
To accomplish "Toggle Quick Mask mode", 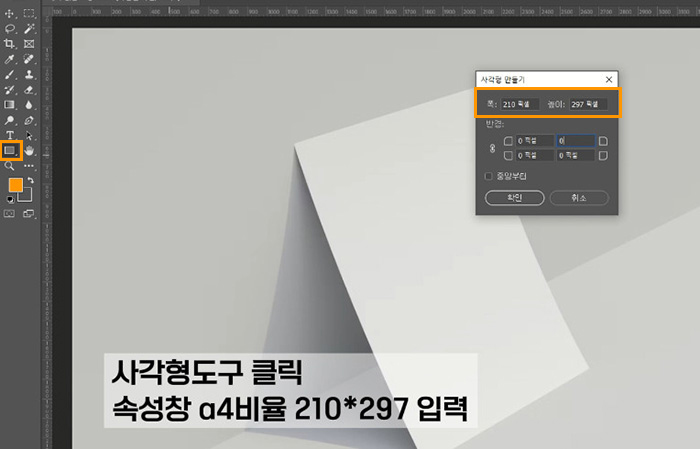I will (9, 213).
